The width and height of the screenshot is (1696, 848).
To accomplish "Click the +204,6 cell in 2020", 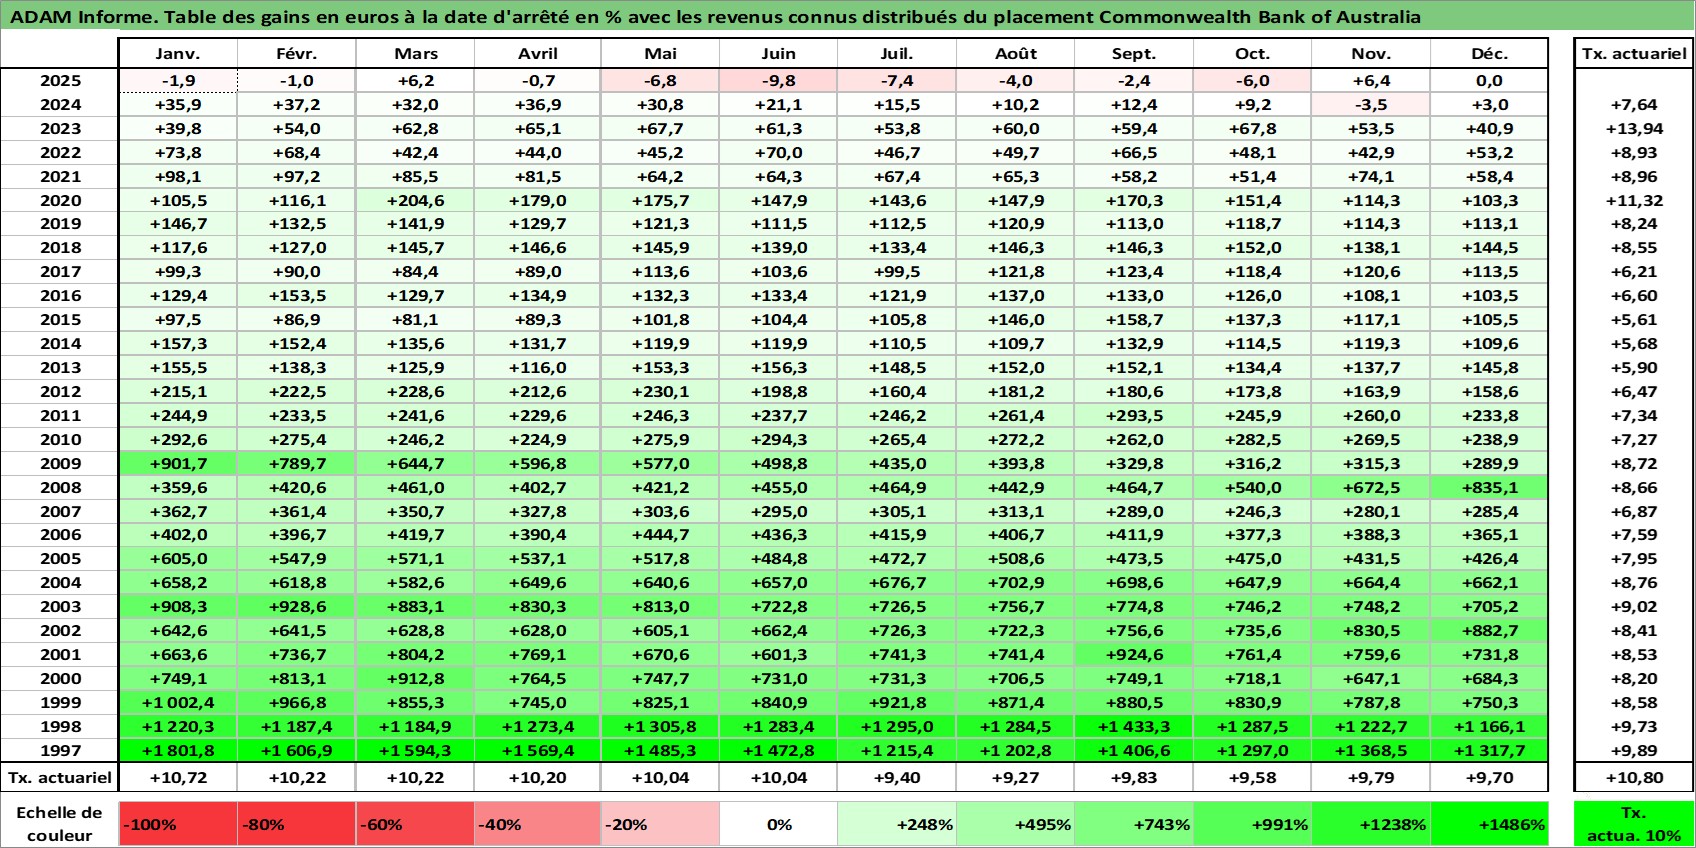I will 415,200.
